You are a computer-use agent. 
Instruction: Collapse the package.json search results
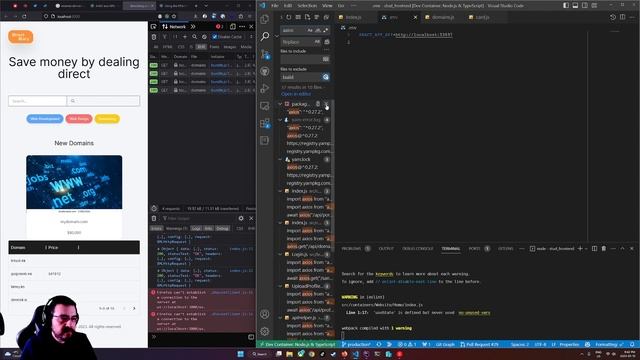(x=280, y=104)
